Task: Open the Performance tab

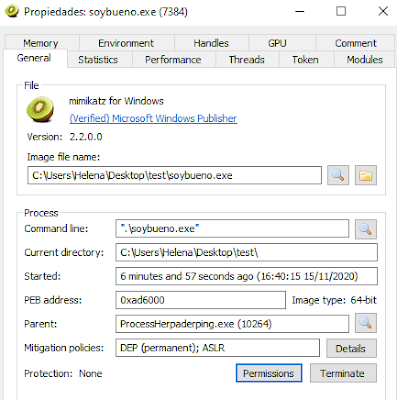Action: point(173,60)
